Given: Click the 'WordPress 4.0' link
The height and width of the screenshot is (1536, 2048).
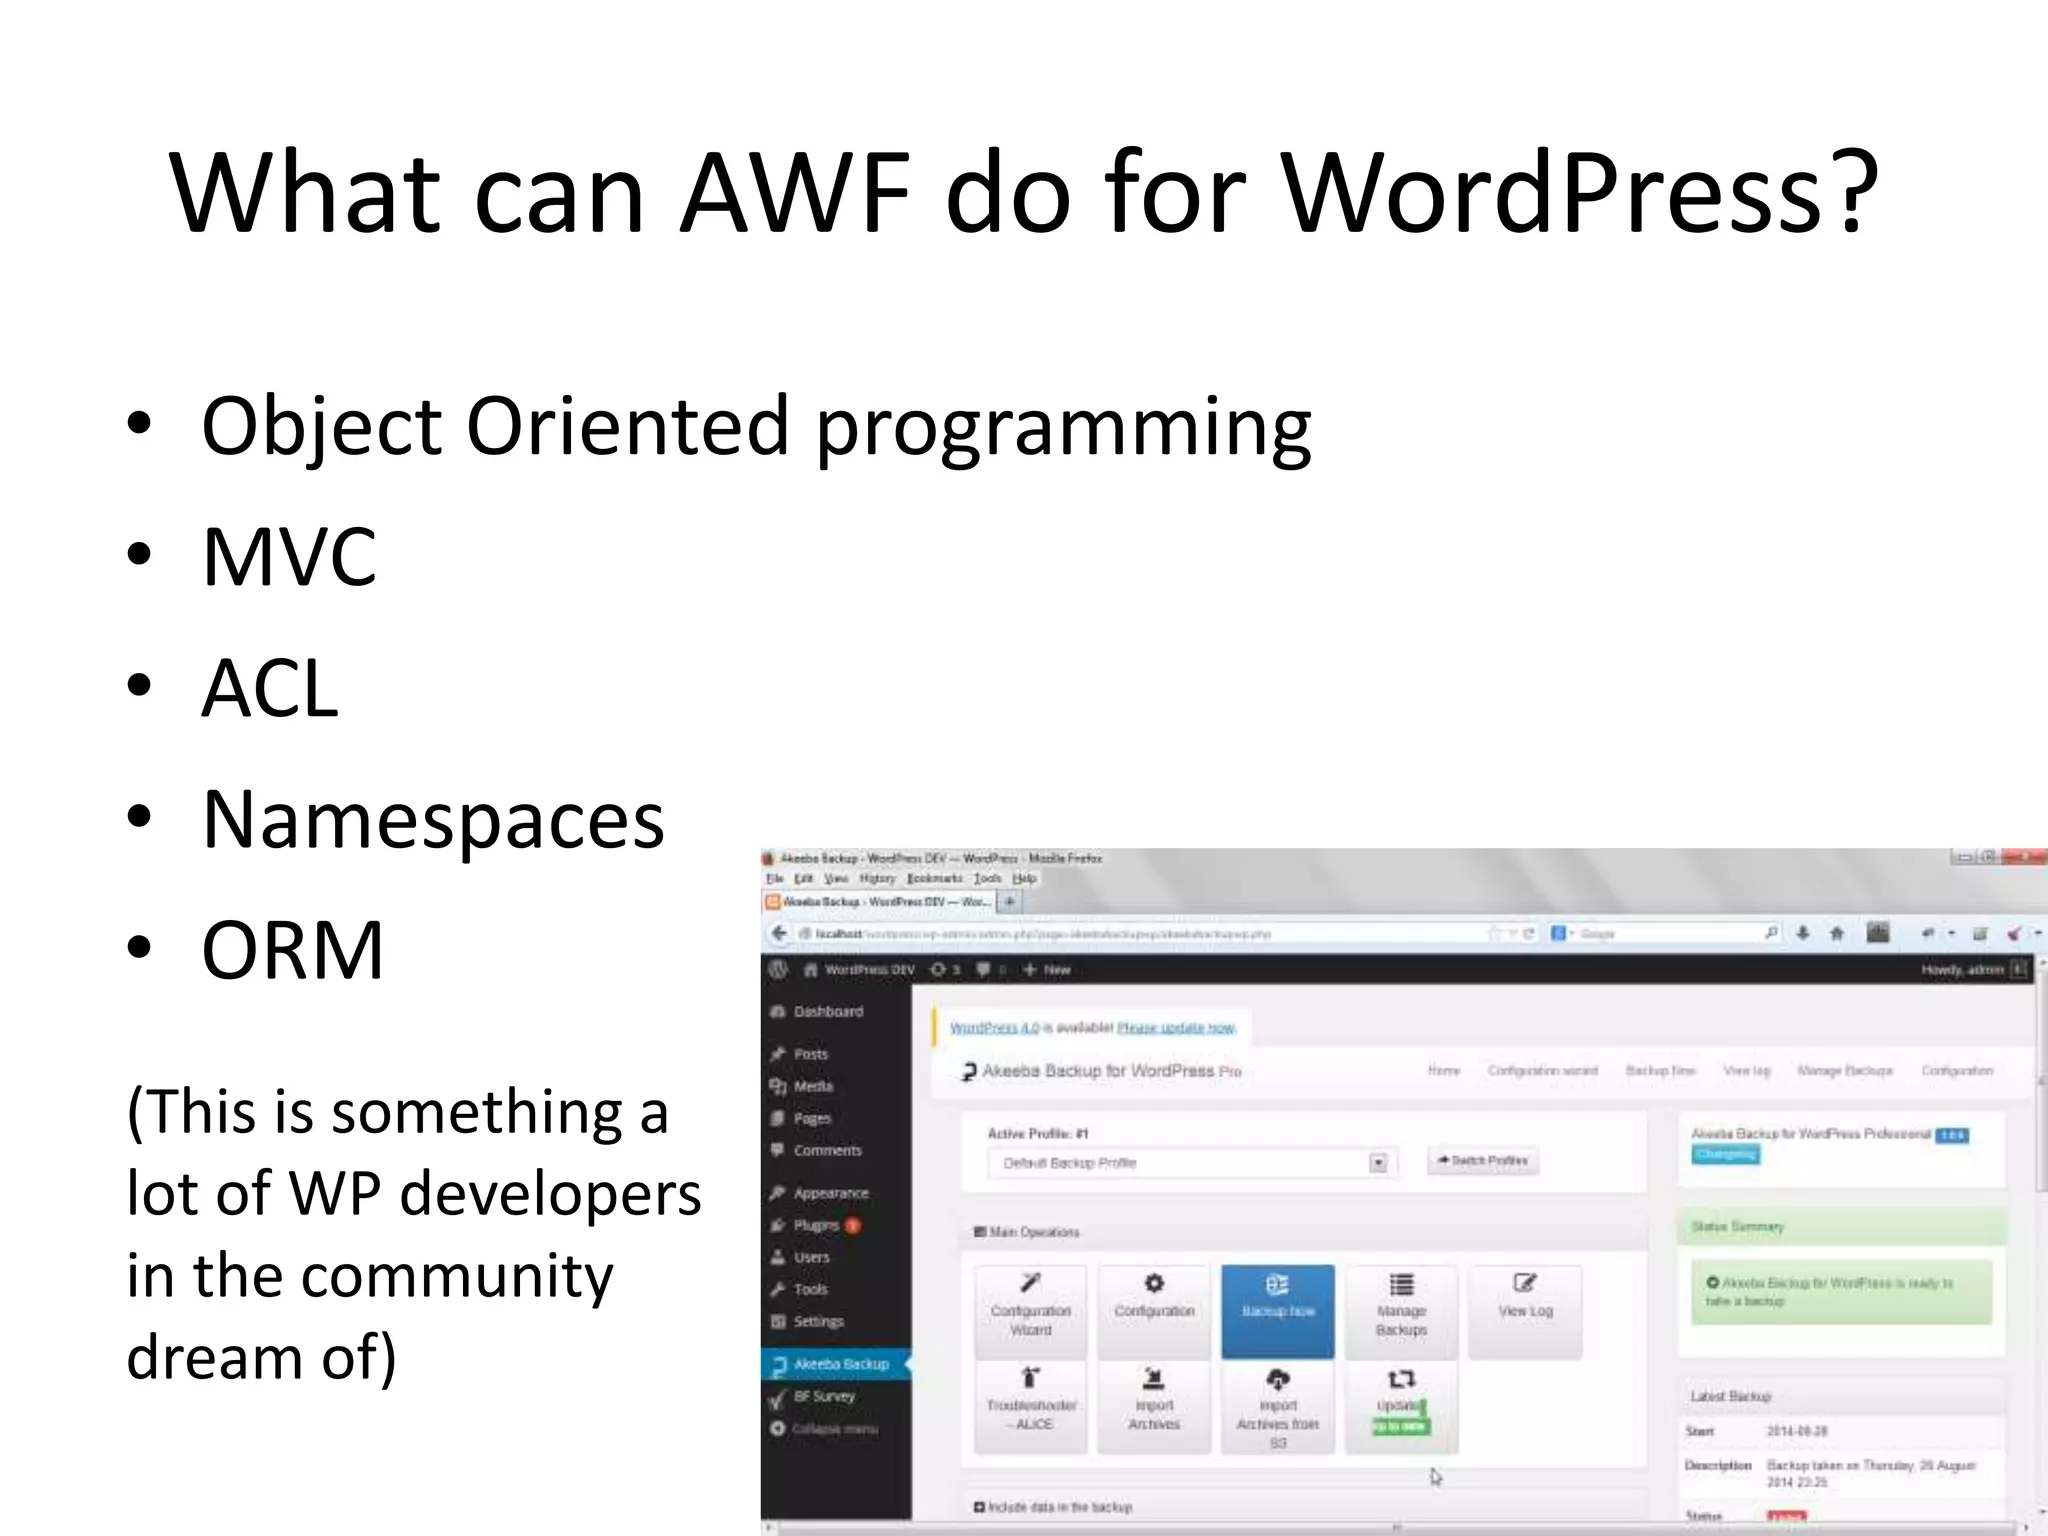Looking at the screenshot, I should coord(994,1028).
